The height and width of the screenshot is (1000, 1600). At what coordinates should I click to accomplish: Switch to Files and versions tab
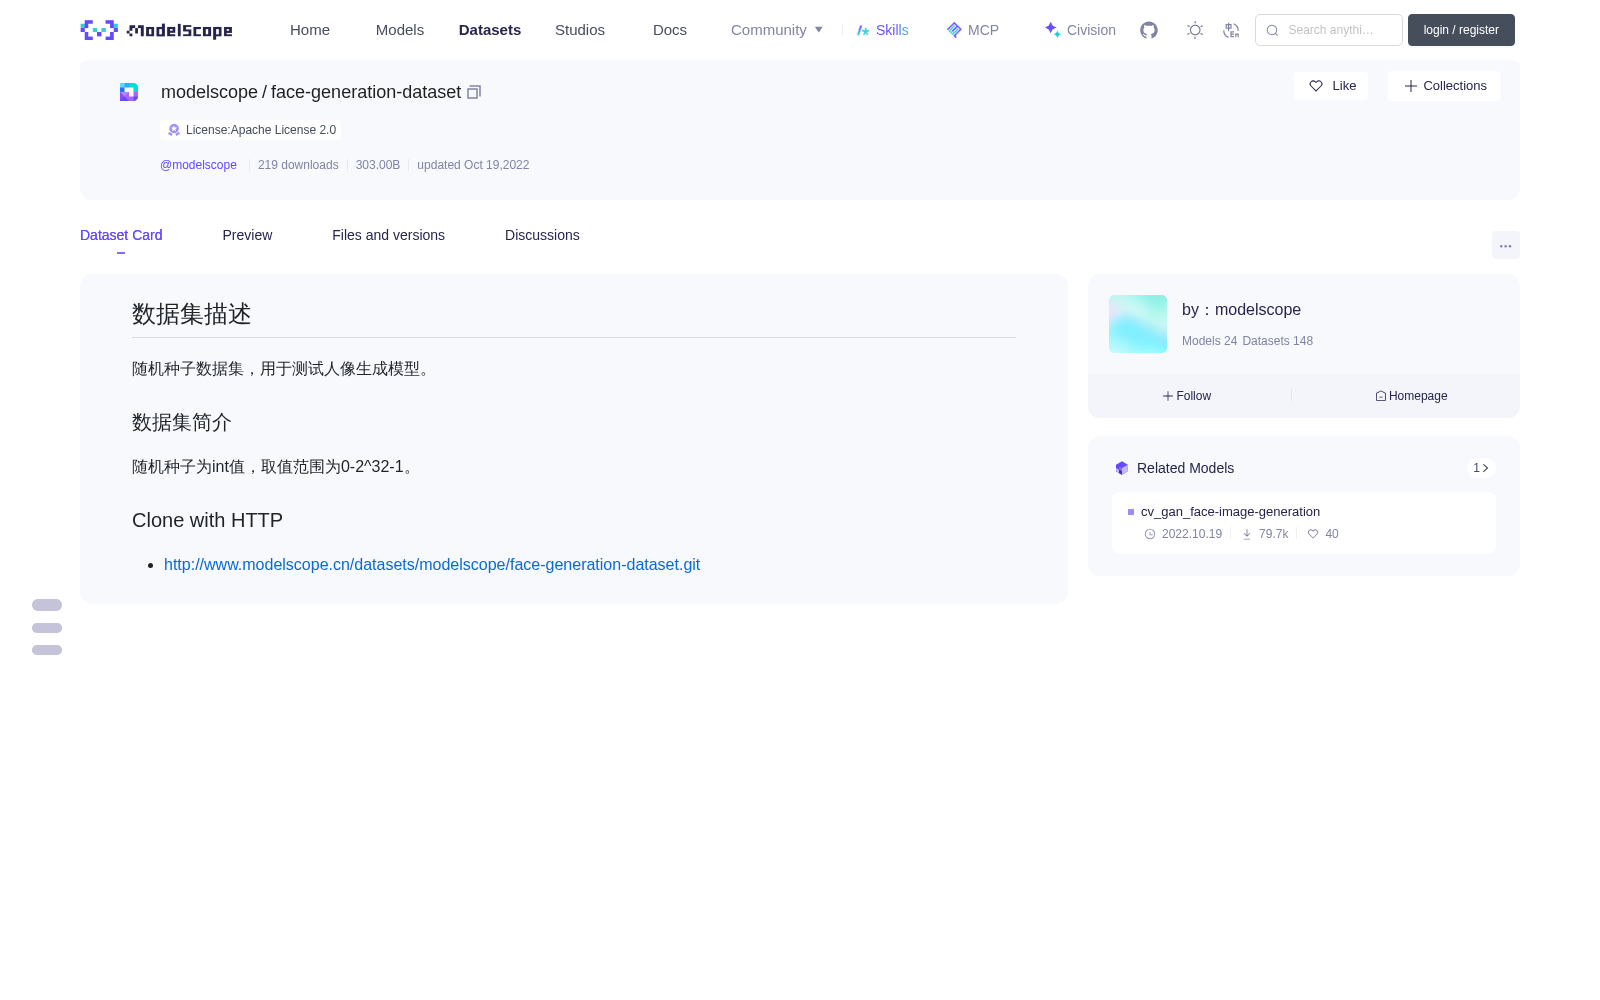[x=388, y=235]
